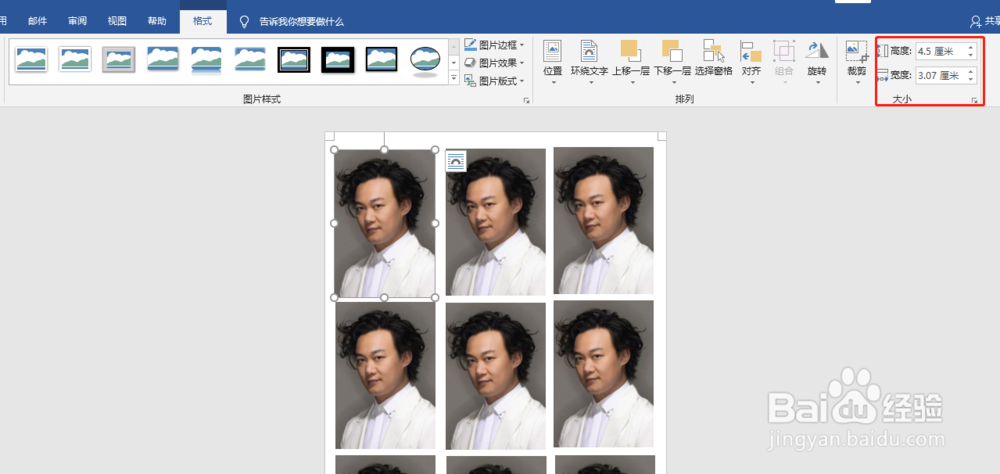Viewport: 1000px width, 474px height.
Task: Switch to the 邮件 ribbon tab
Action: [38, 21]
